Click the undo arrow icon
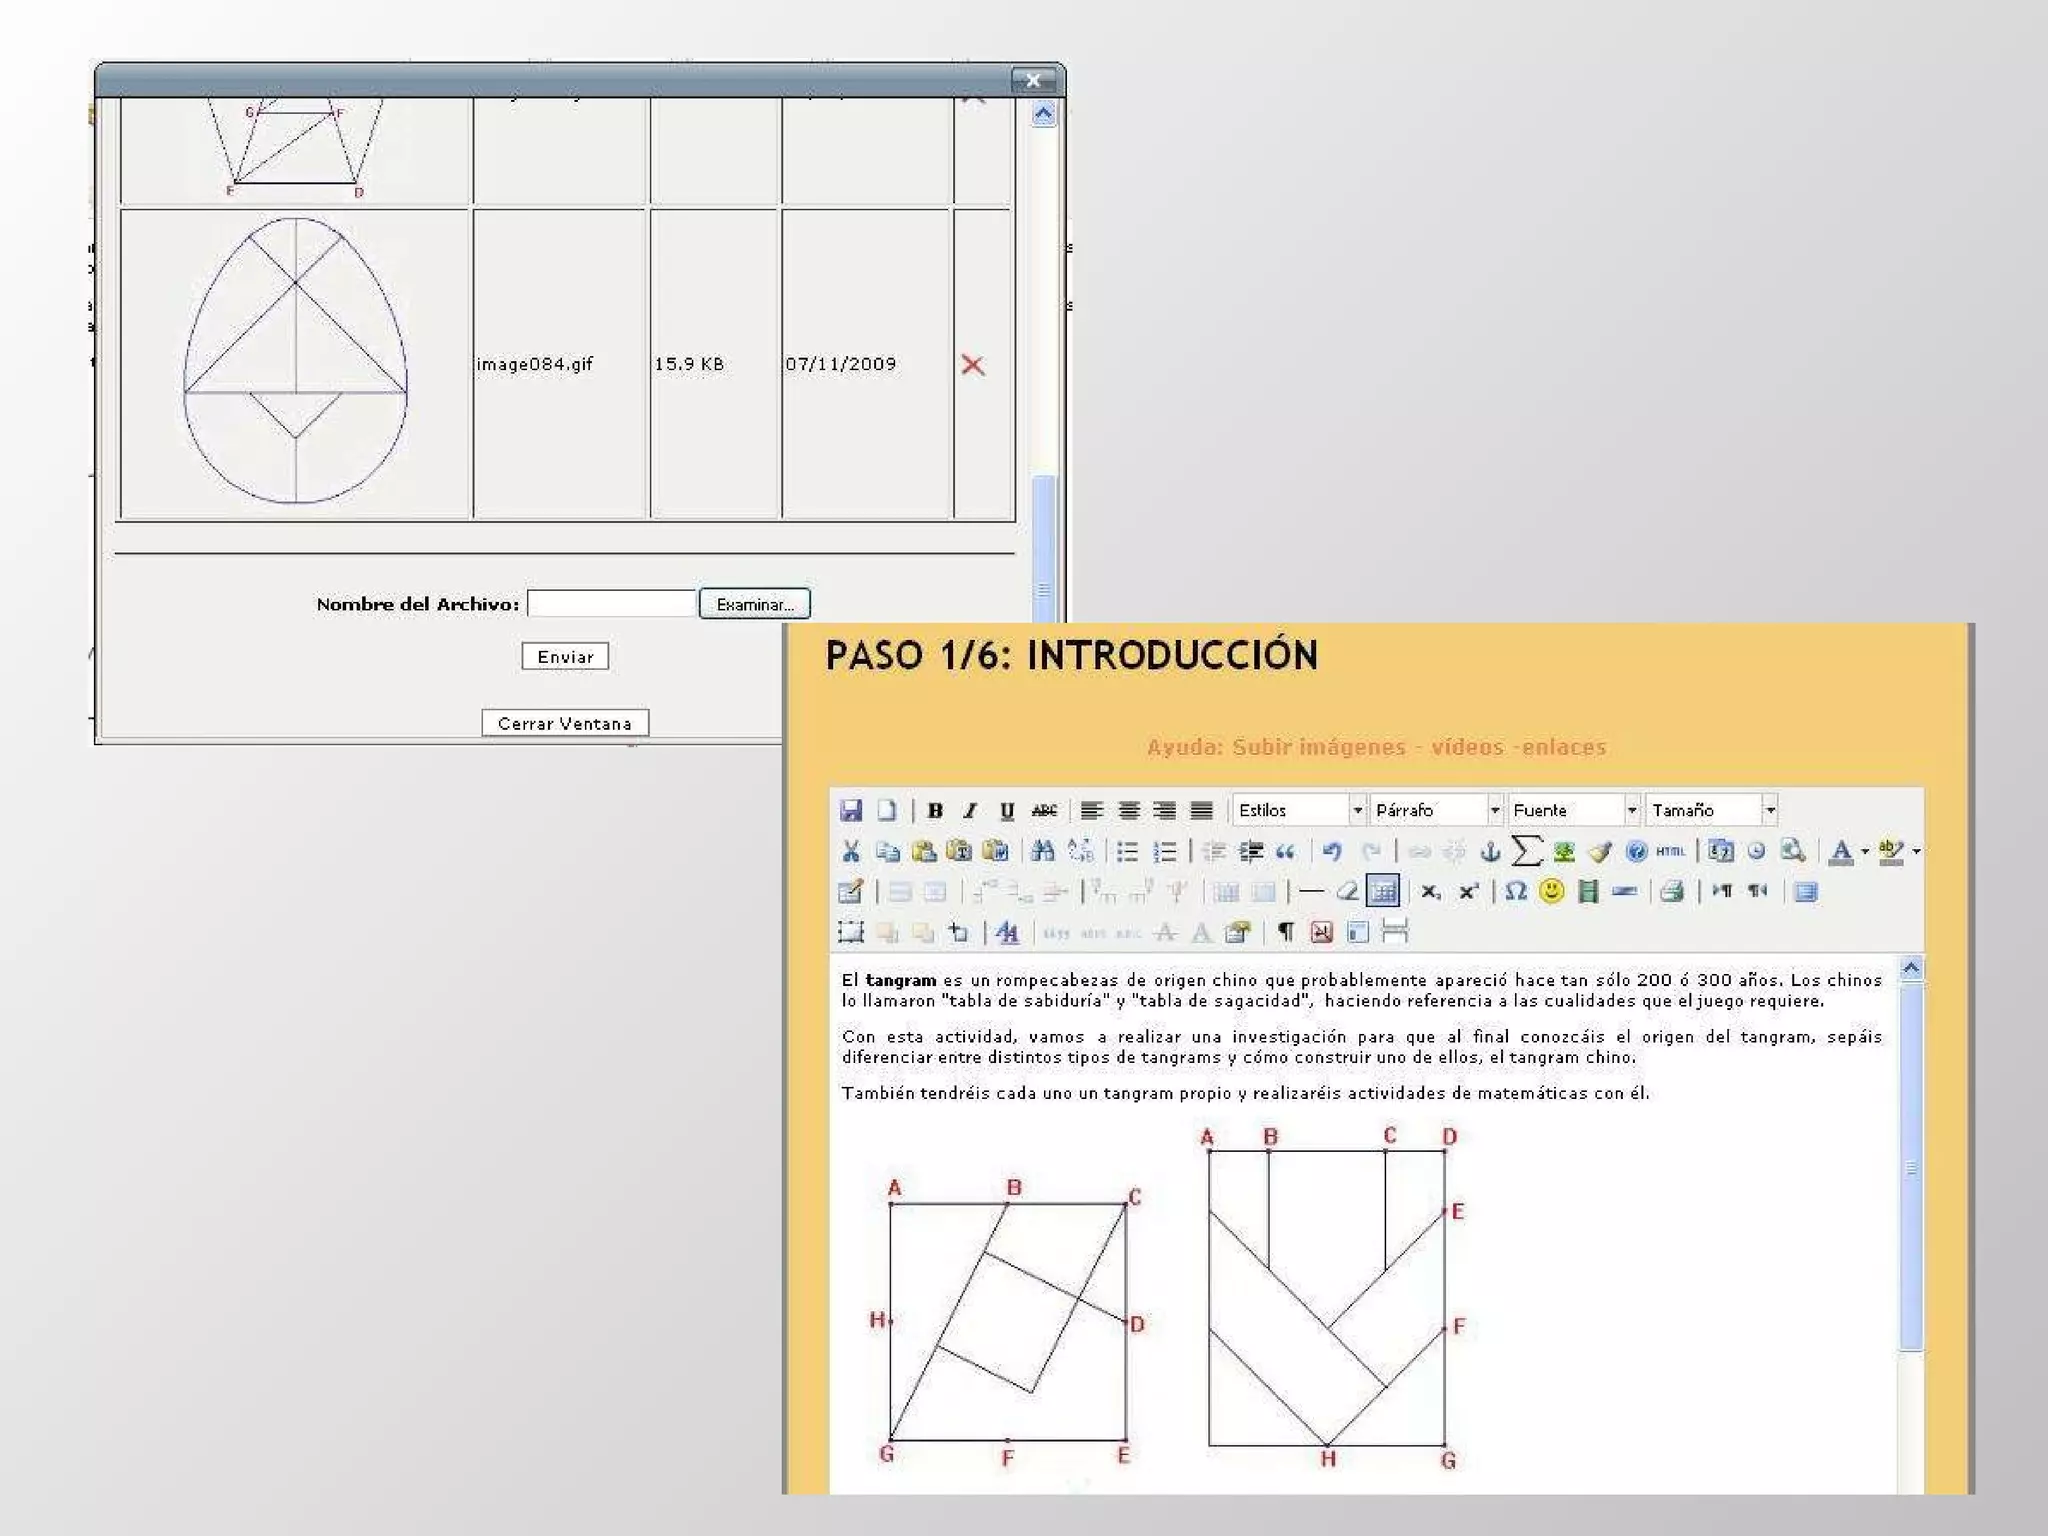Screen dimensions: 2048x1536 1332,851
